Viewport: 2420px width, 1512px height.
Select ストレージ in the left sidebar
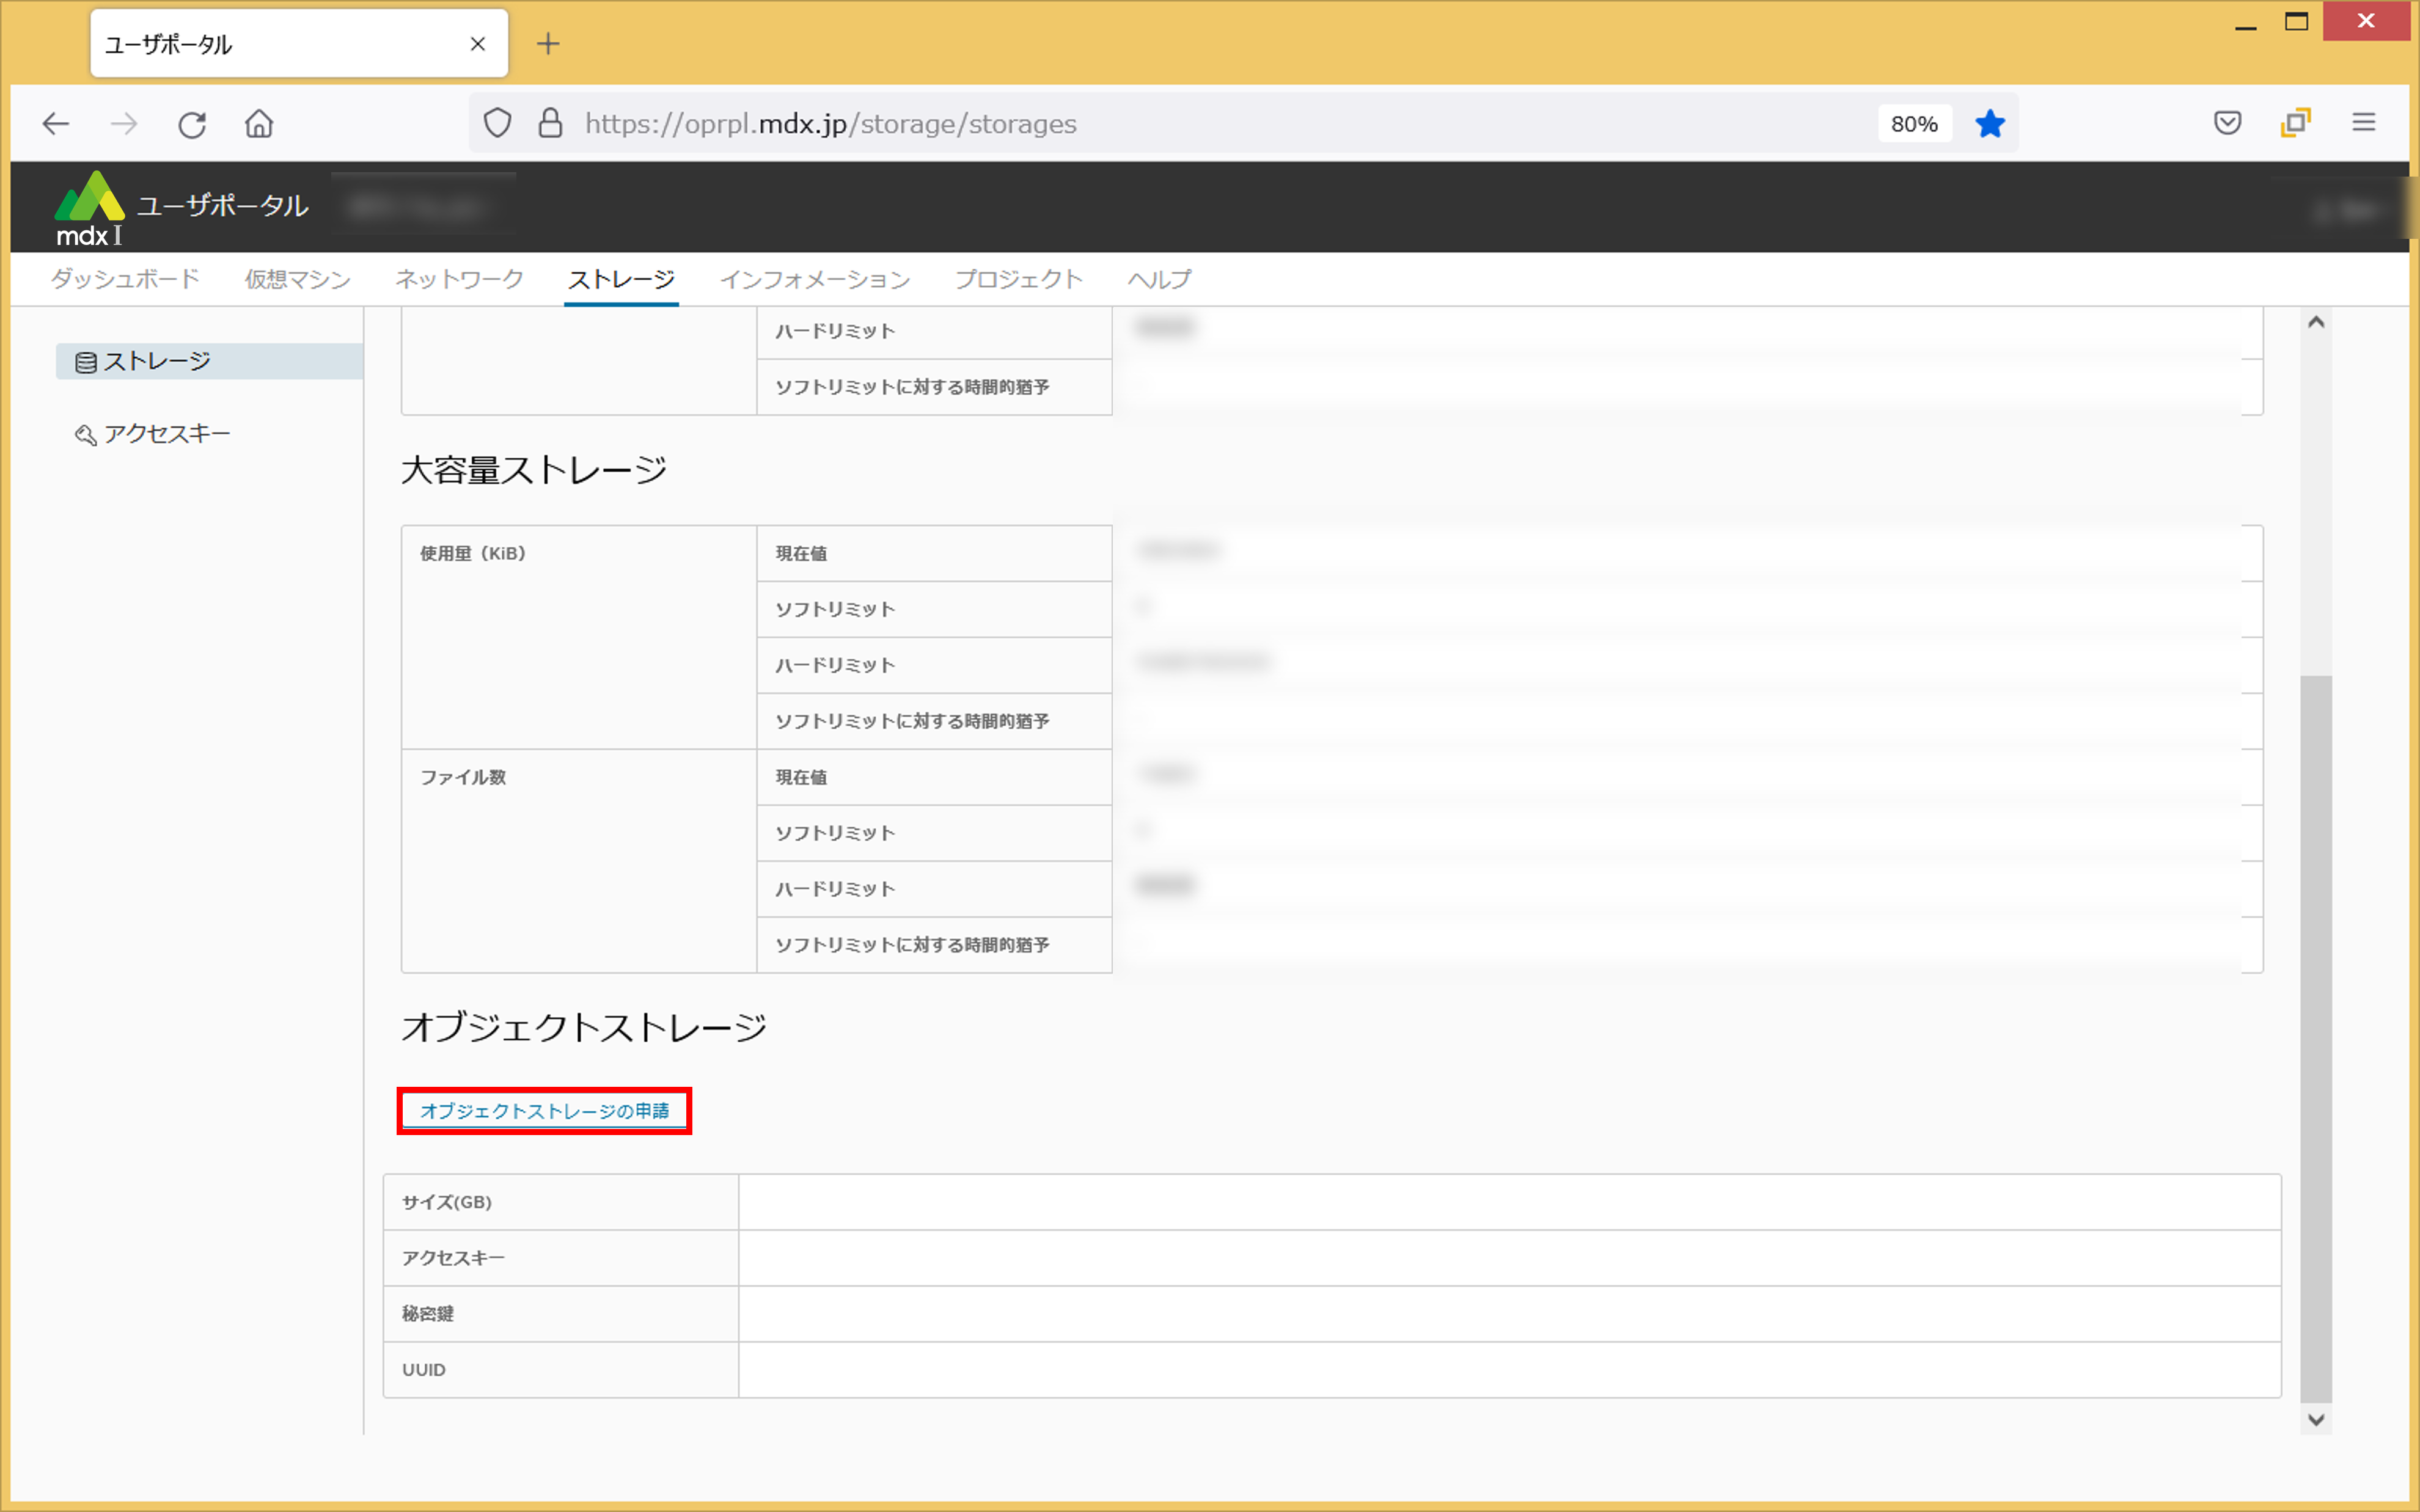click(x=209, y=361)
